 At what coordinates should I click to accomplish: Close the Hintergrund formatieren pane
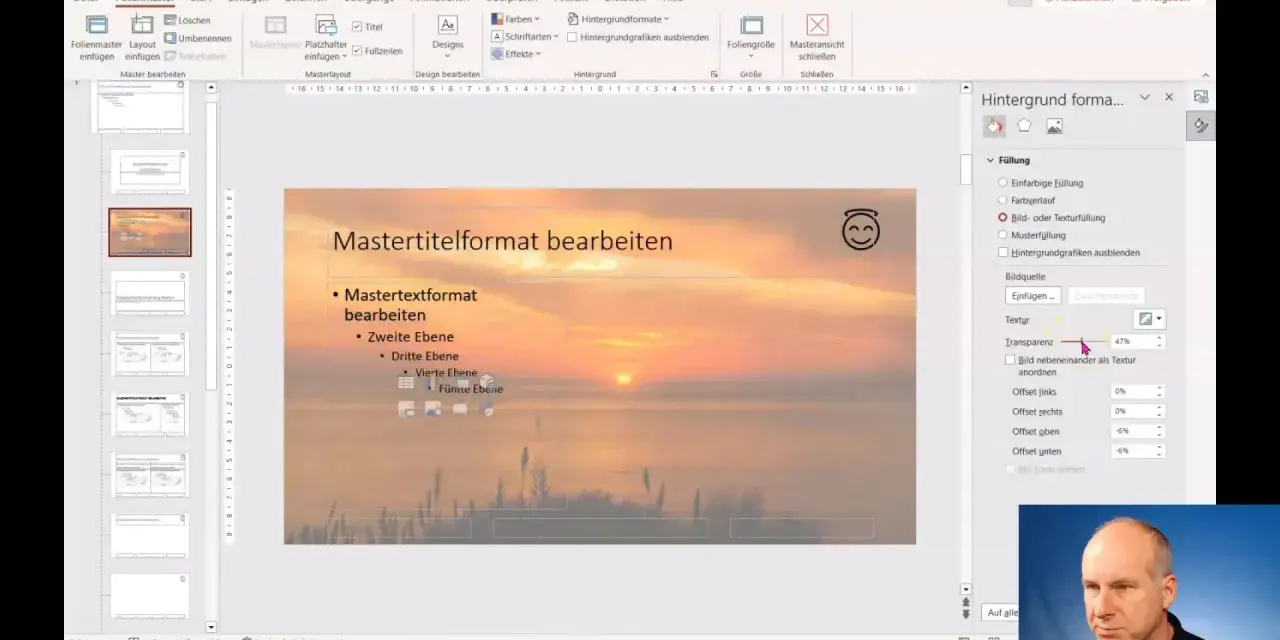pyautogui.click(x=1169, y=97)
